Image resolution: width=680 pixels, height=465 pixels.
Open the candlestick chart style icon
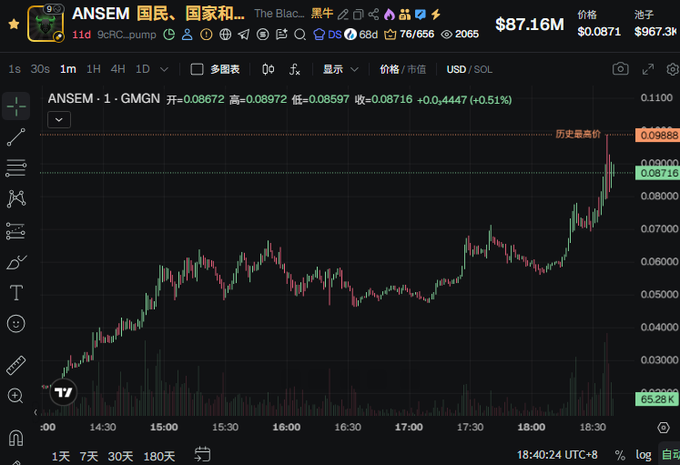[x=268, y=69]
